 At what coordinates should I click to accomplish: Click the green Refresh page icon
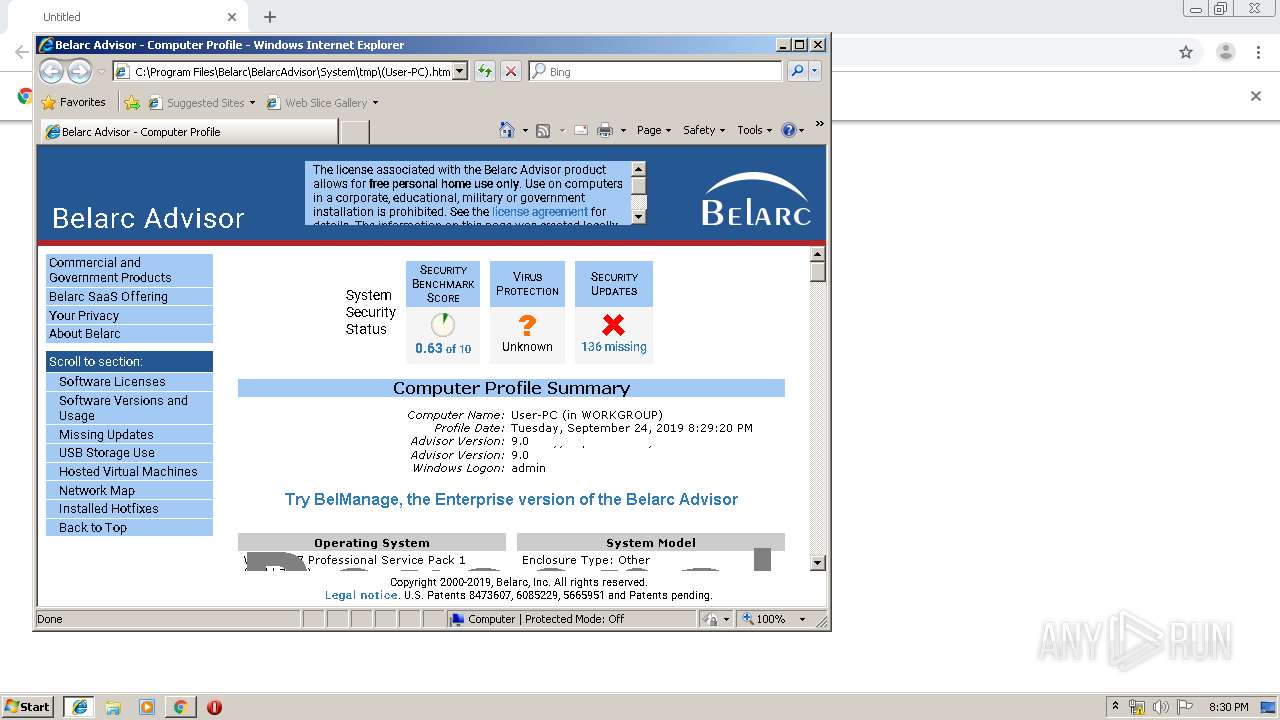(x=485, y=71)
